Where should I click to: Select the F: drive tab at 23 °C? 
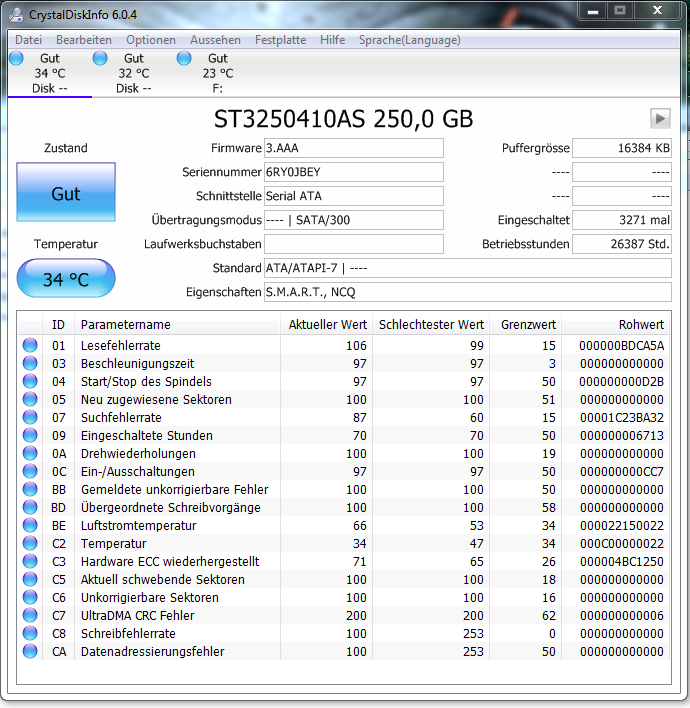pos(218,73)
